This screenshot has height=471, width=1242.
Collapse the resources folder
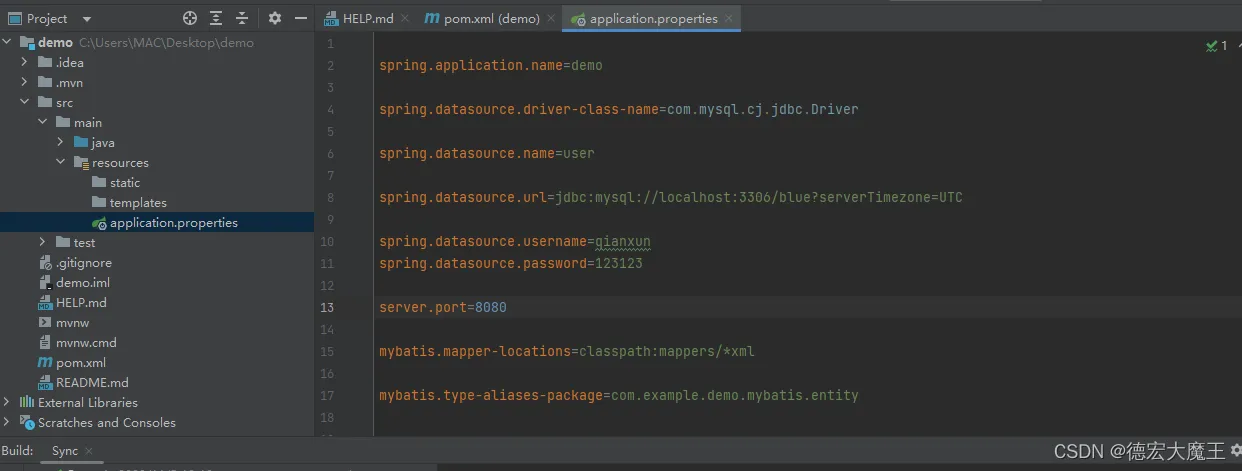(x=61, y=162)
